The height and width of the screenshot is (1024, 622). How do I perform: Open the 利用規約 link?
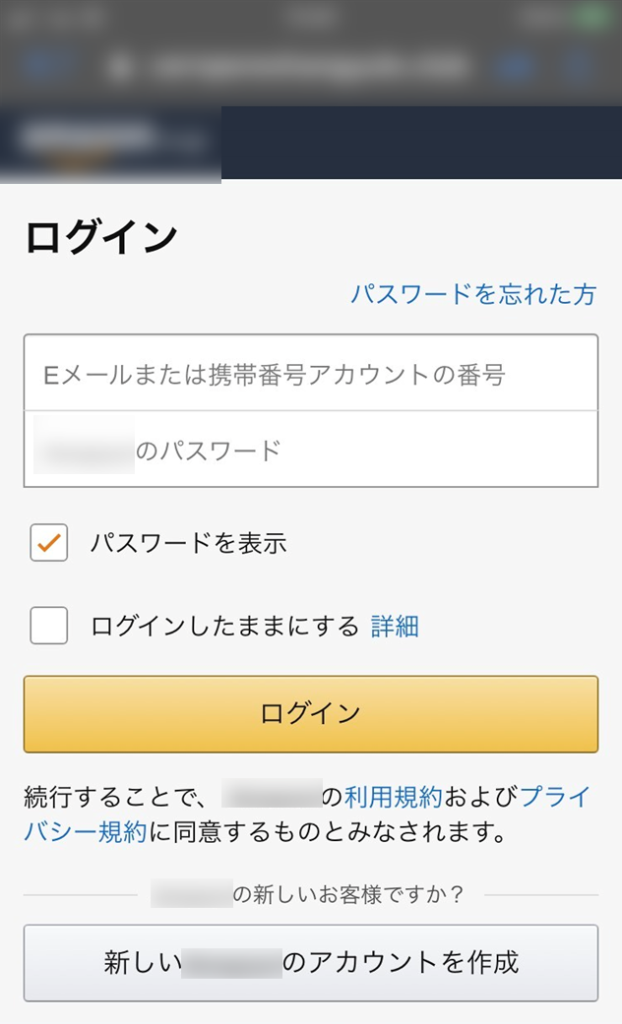coord(393,797)
